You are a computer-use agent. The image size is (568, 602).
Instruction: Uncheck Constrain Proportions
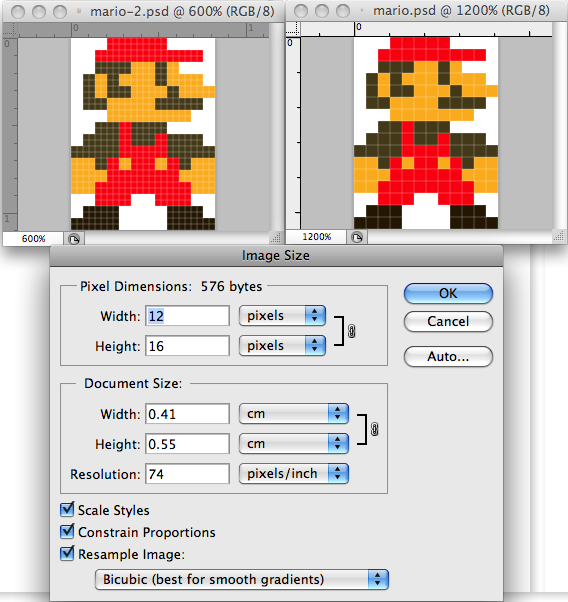67,531
